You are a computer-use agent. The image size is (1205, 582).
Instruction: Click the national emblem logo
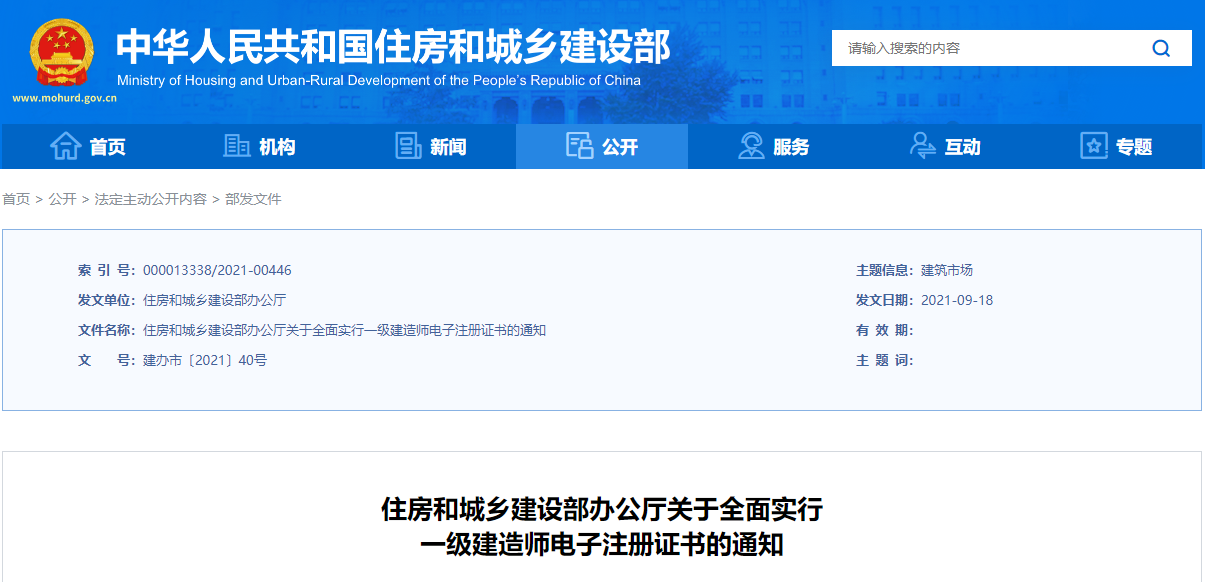click(62, 52)
